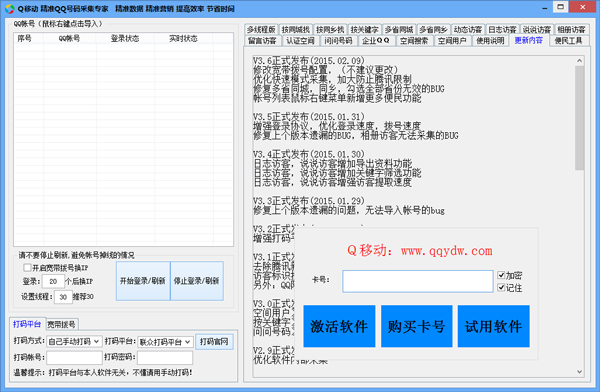
Task: Open the 相册访客 tab
Action: 571,29
